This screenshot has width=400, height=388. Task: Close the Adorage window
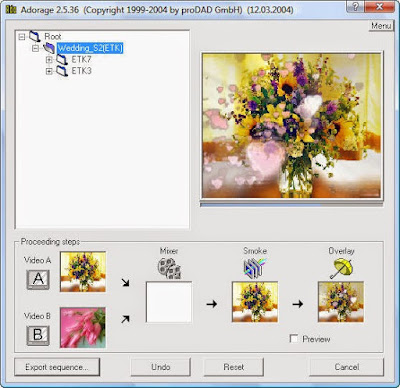380,6
